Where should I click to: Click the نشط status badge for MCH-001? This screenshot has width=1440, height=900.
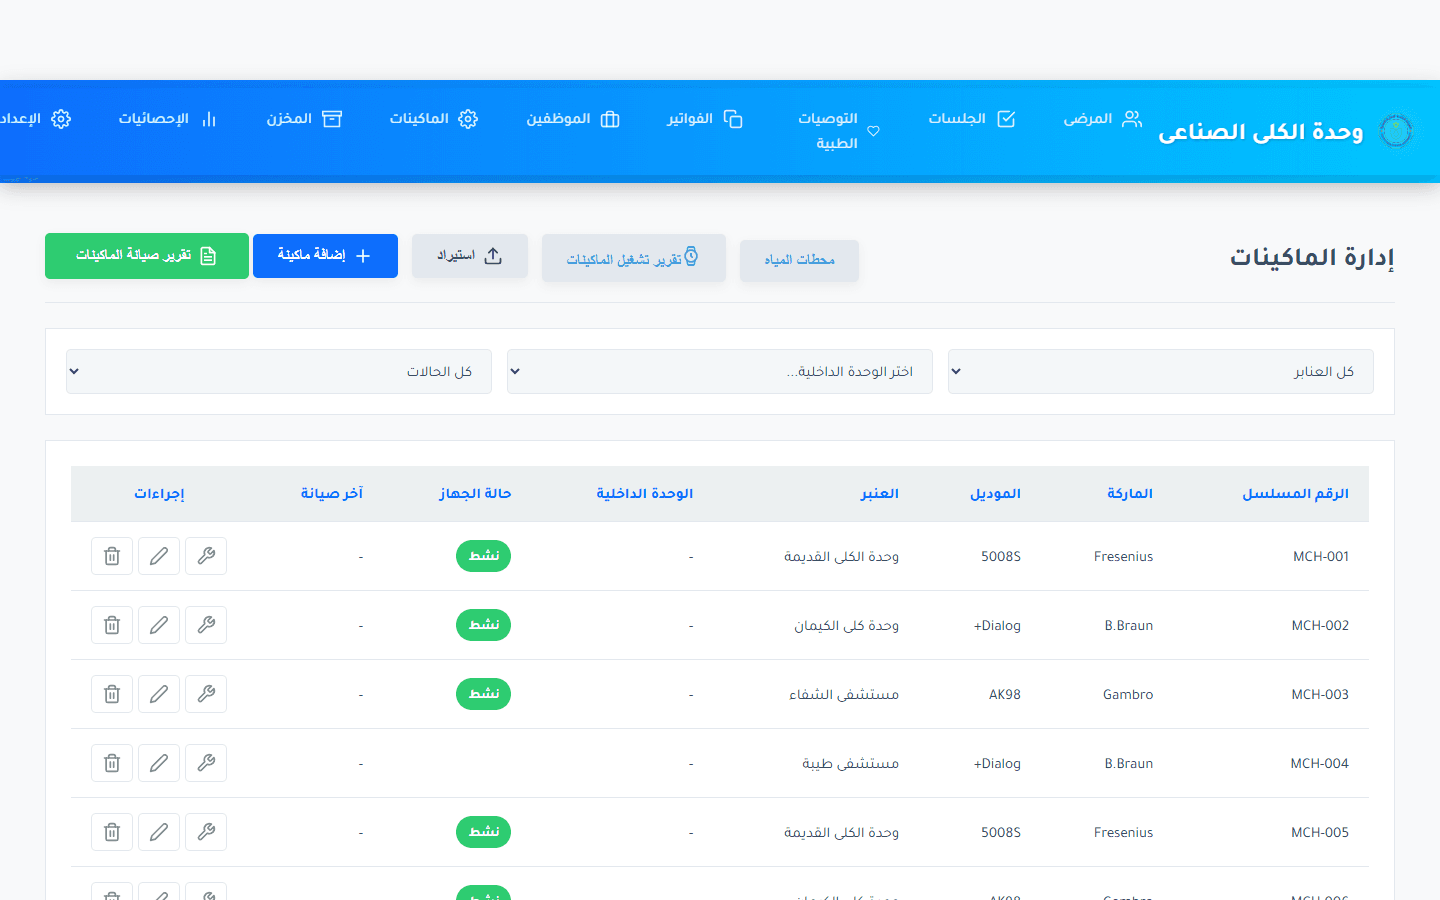(x=483, y=556)
